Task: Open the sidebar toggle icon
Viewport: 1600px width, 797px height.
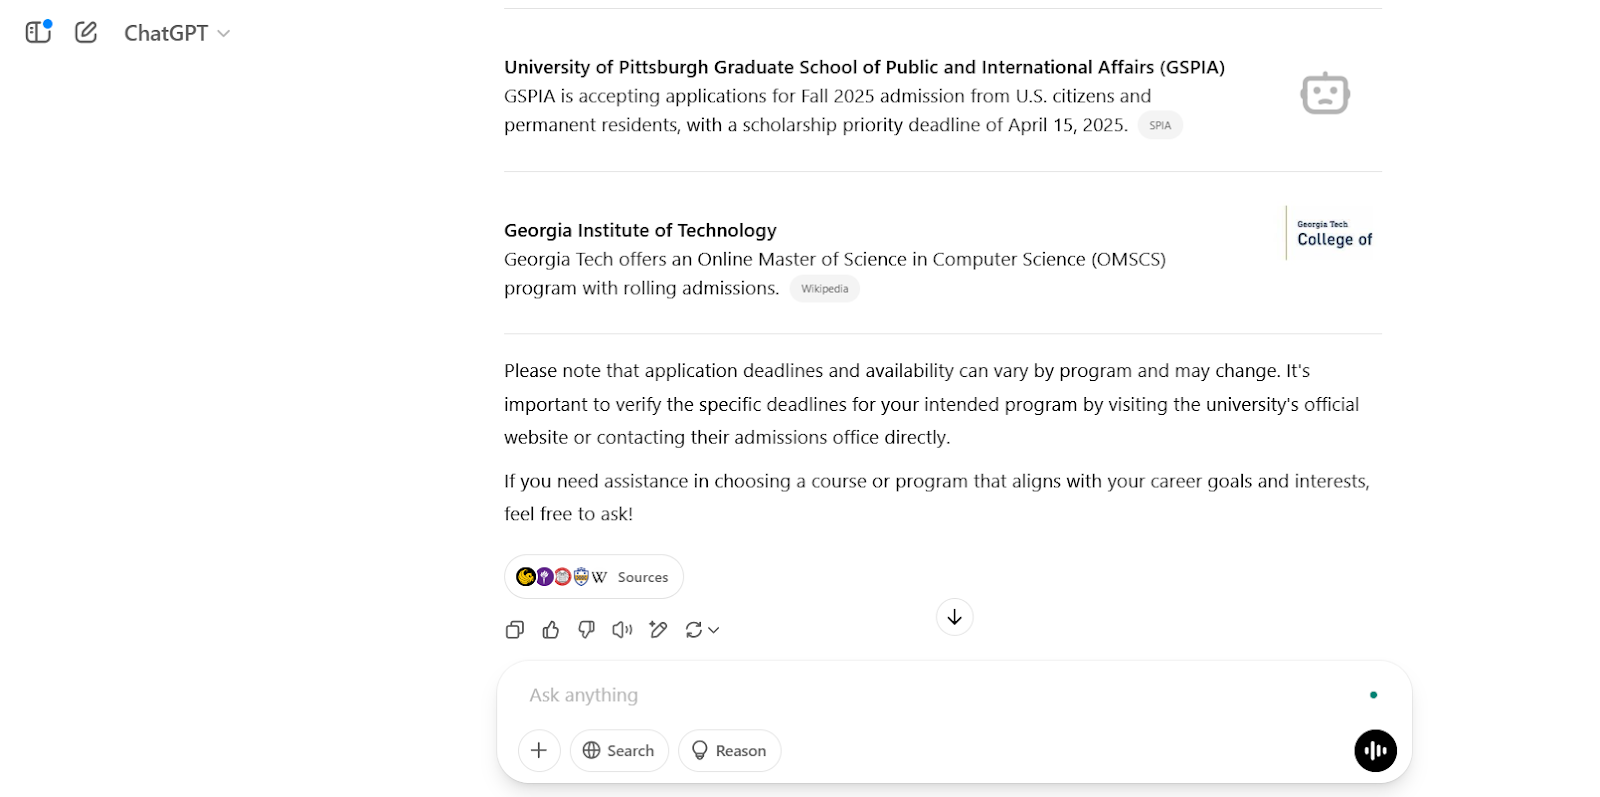Action: coord(37,32)
